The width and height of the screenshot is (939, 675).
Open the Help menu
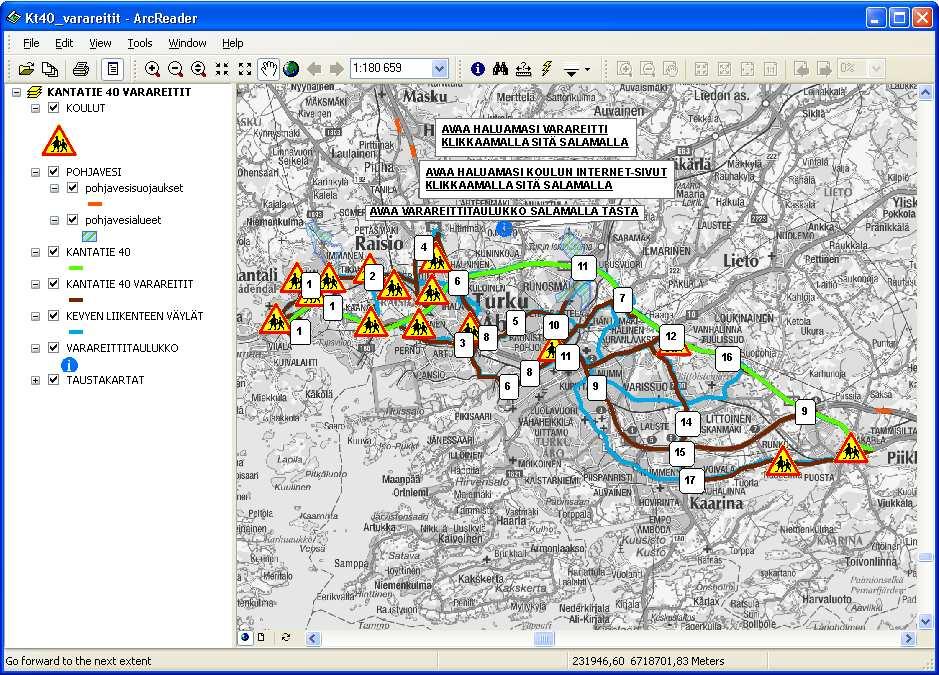coord(232,43)
